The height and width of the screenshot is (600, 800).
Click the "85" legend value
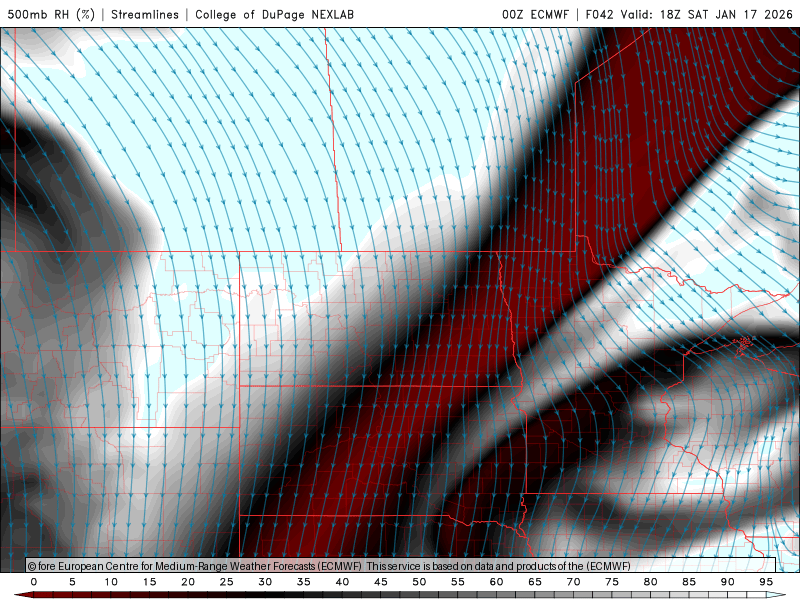tap(689, 582)
